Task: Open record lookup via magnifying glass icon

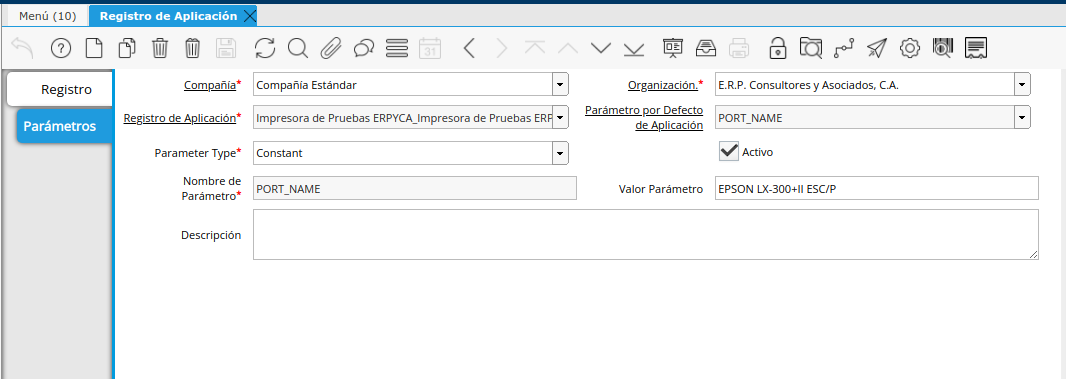Action: (298, 48)
